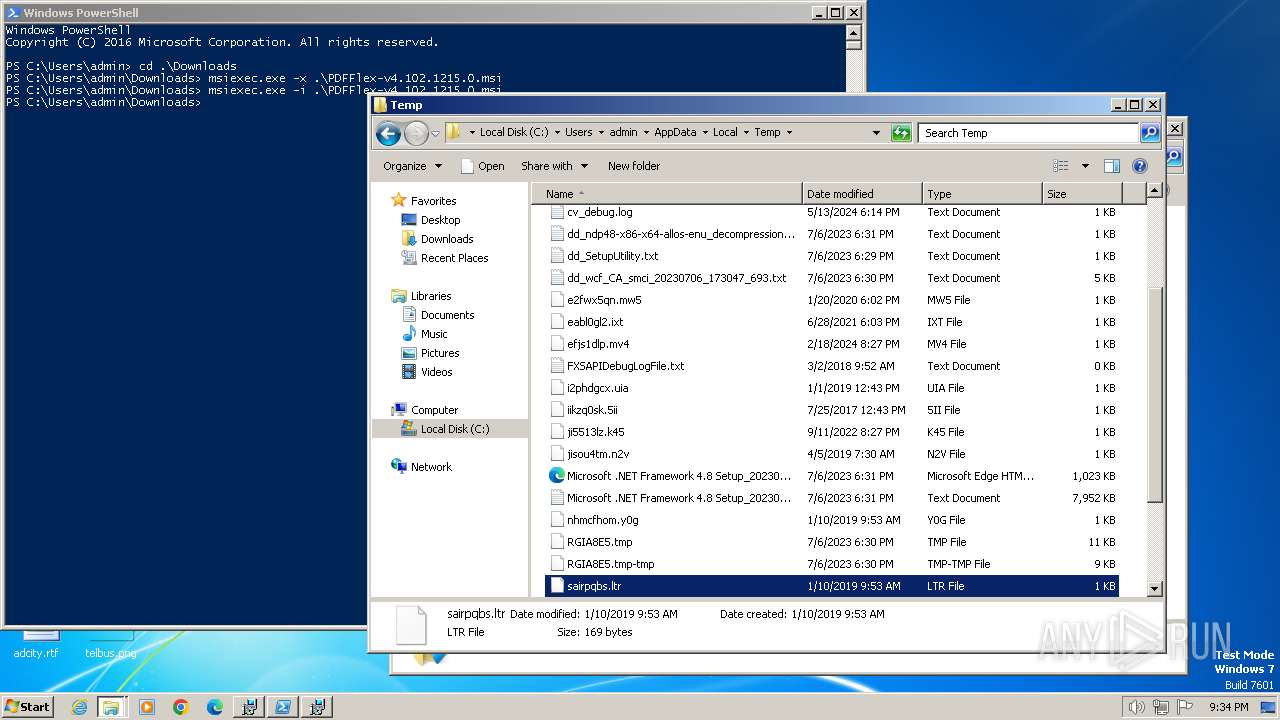Open Music library
Image resolution: width=1280 pixels, height=720 pixels.
(x=434, y=334)
